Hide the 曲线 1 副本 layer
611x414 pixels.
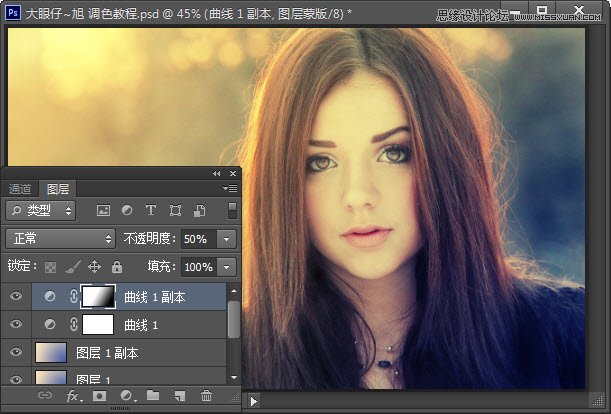(15, 297)
